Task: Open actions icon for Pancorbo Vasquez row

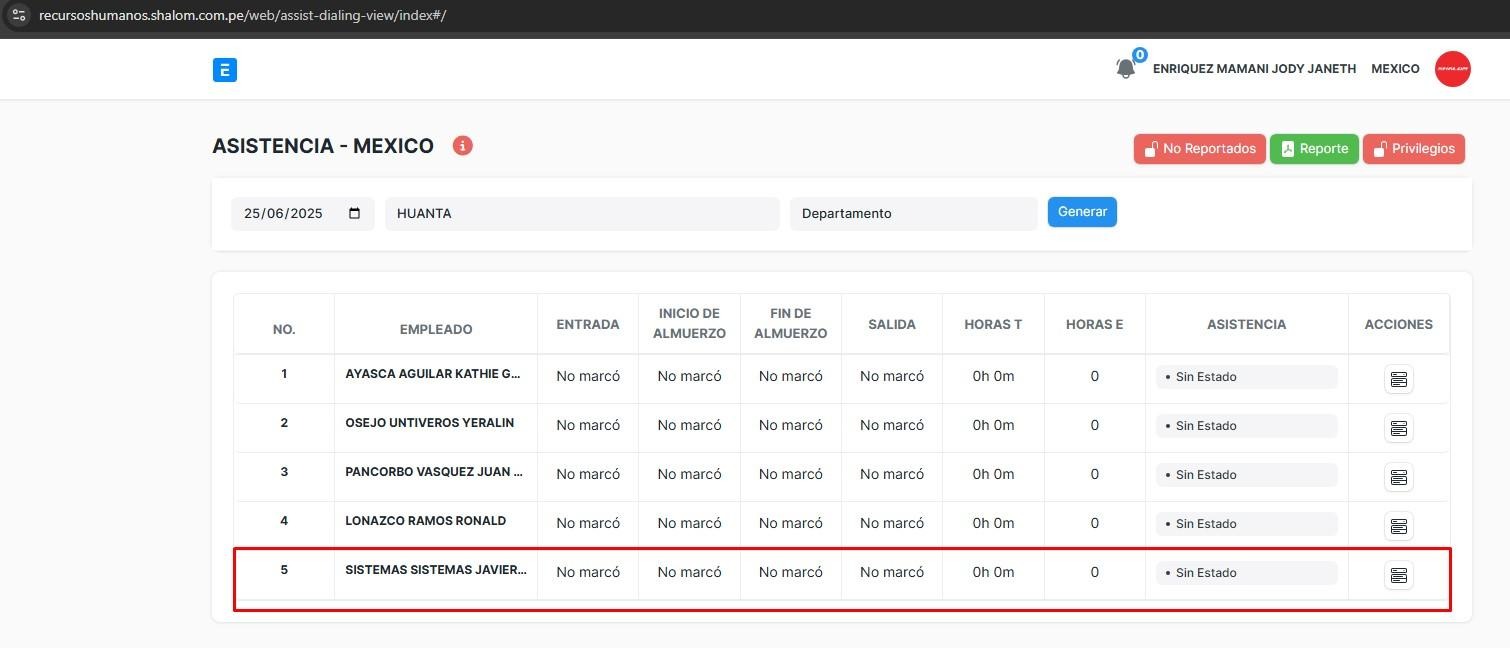Action: 1398,477
